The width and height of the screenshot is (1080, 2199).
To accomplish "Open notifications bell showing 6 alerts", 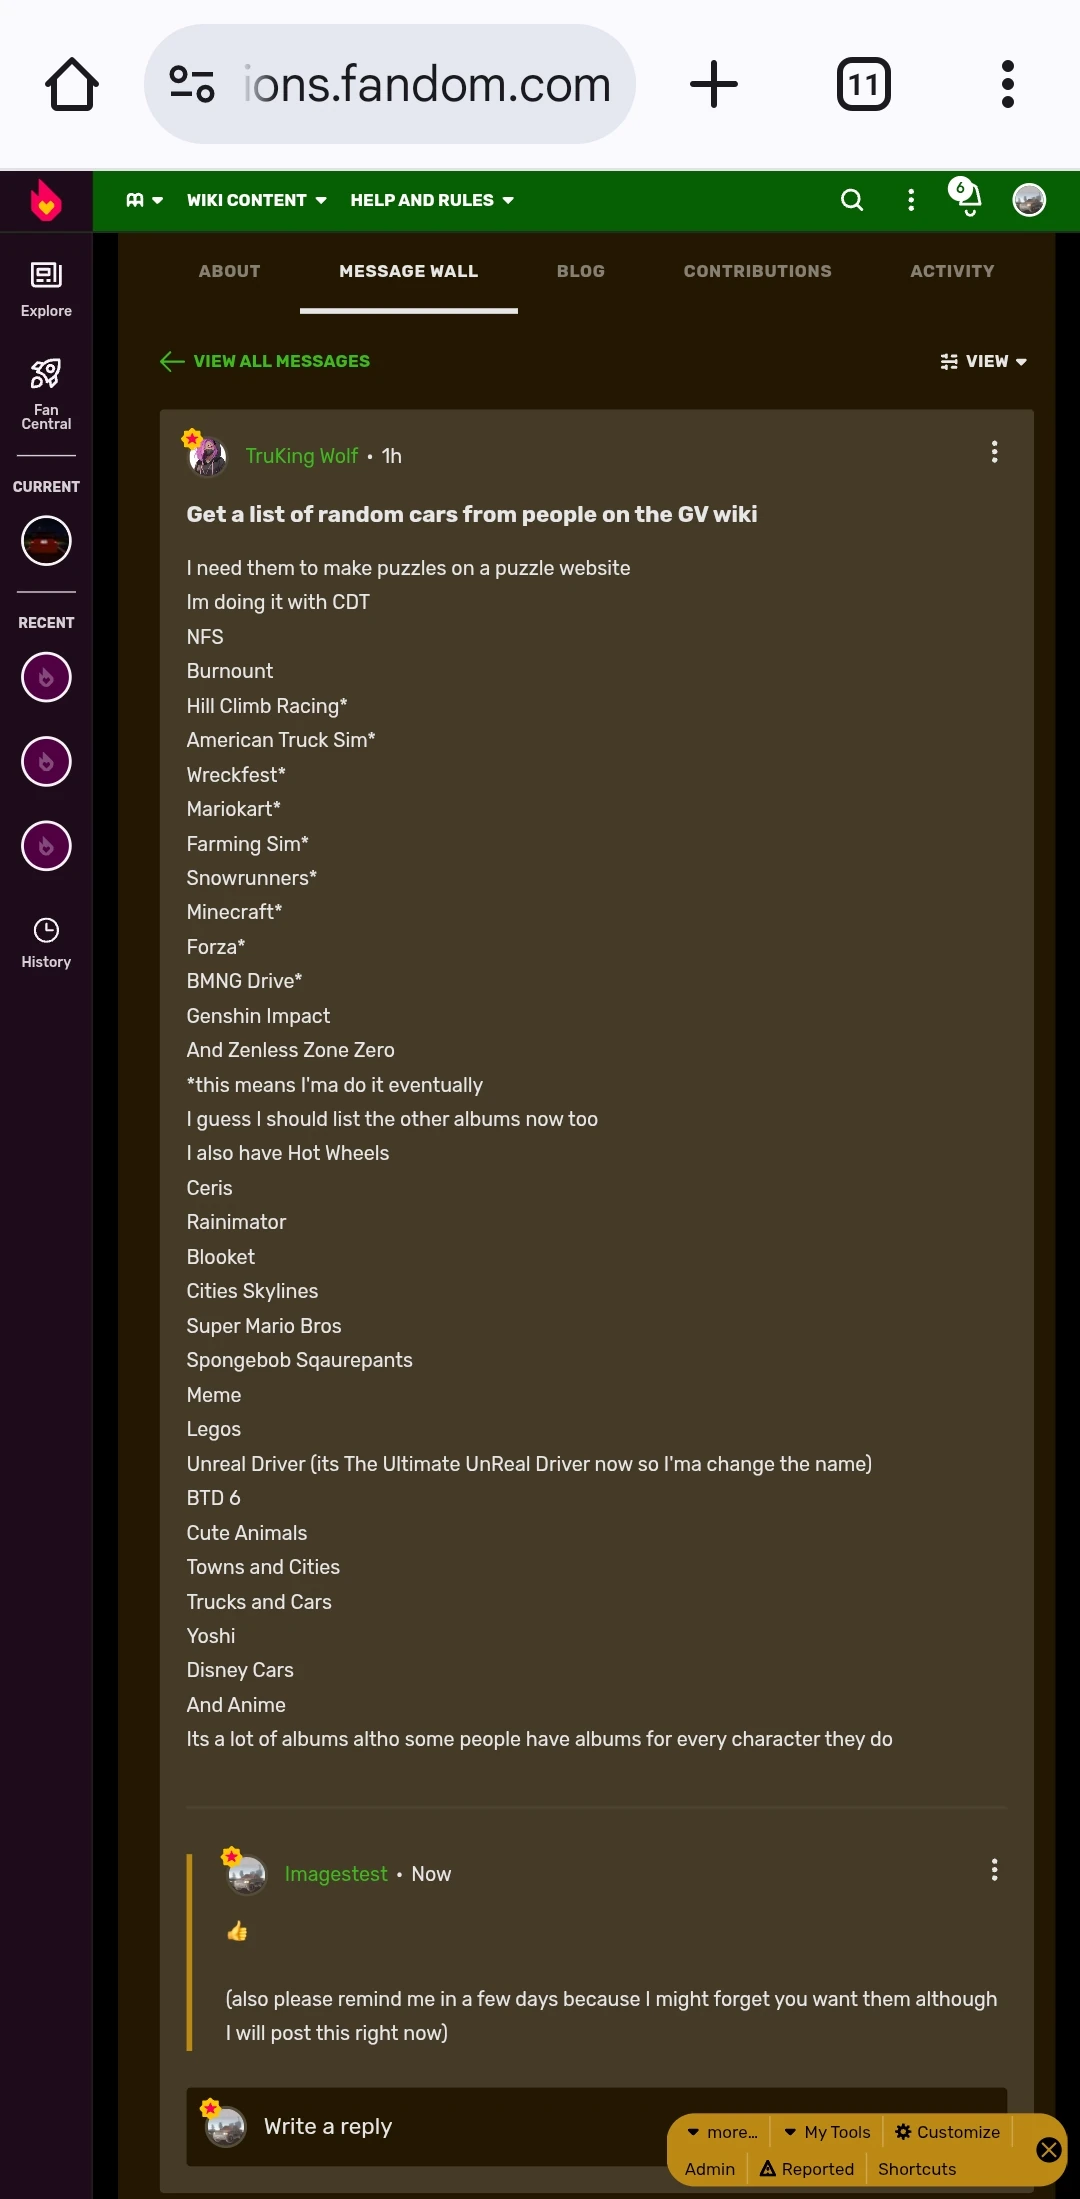I will 965,200.
